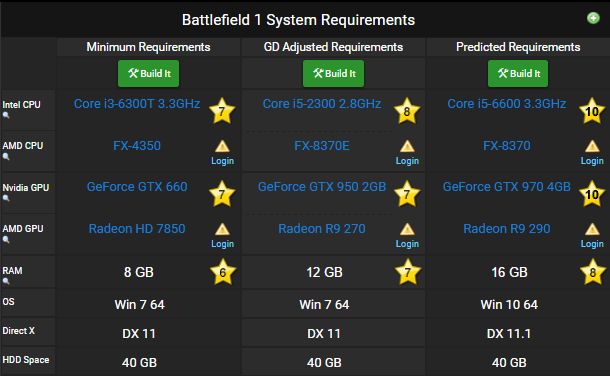The height and width of the screenshot is (376, 610).
Task: Click star rating 8 next to Core i5-2300
Action: (407, 111)
